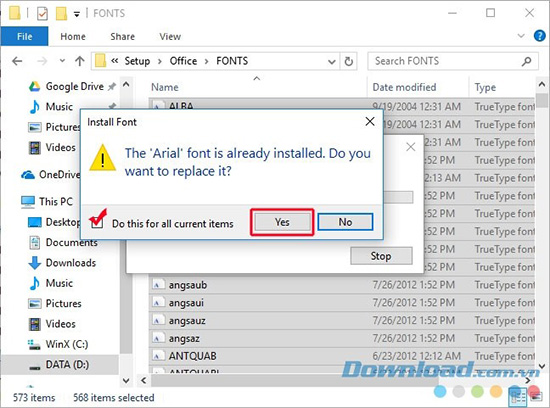Click the No button in Install Font dialog

pos(345,222)
